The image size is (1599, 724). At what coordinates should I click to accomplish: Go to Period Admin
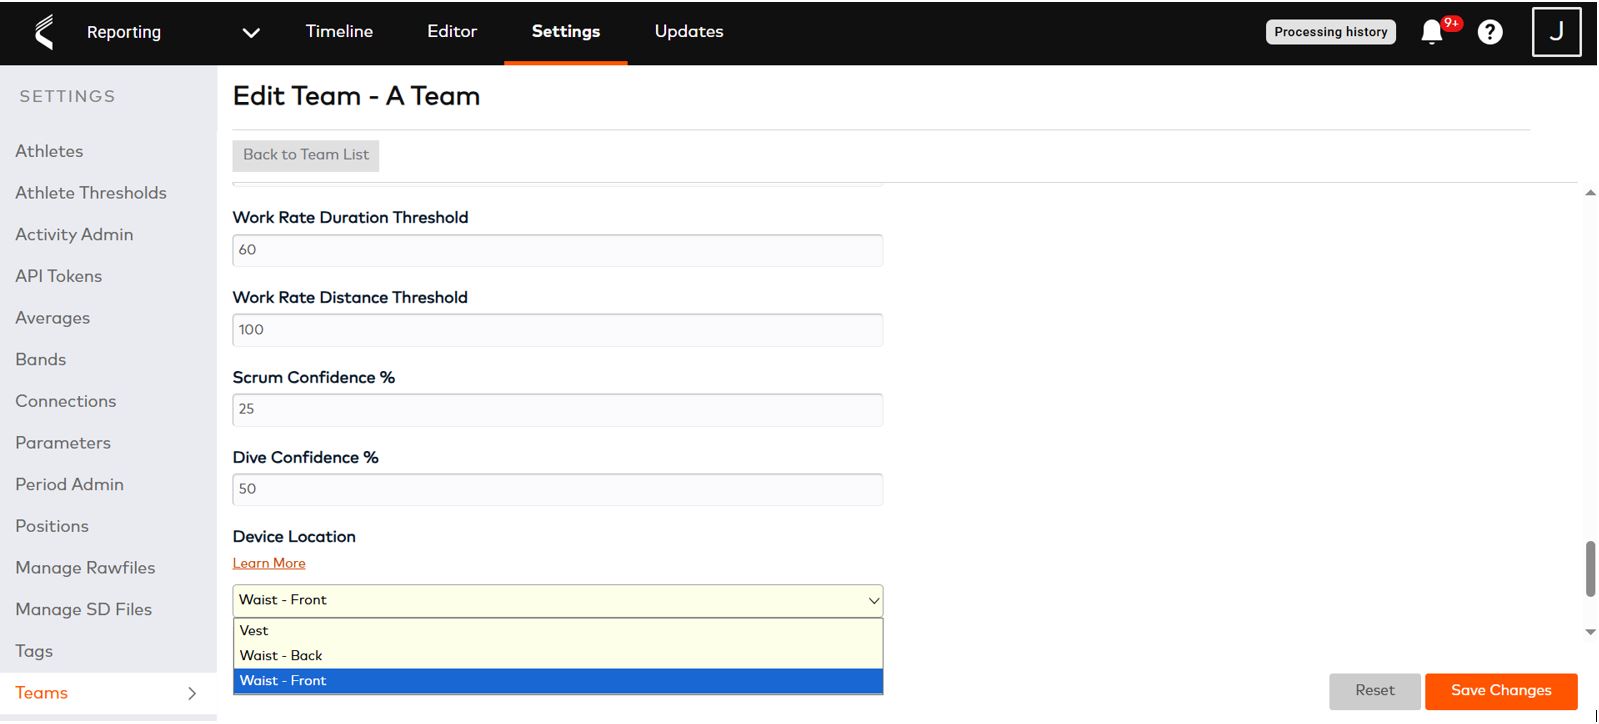pyautogui.click(x=69, y=485)
